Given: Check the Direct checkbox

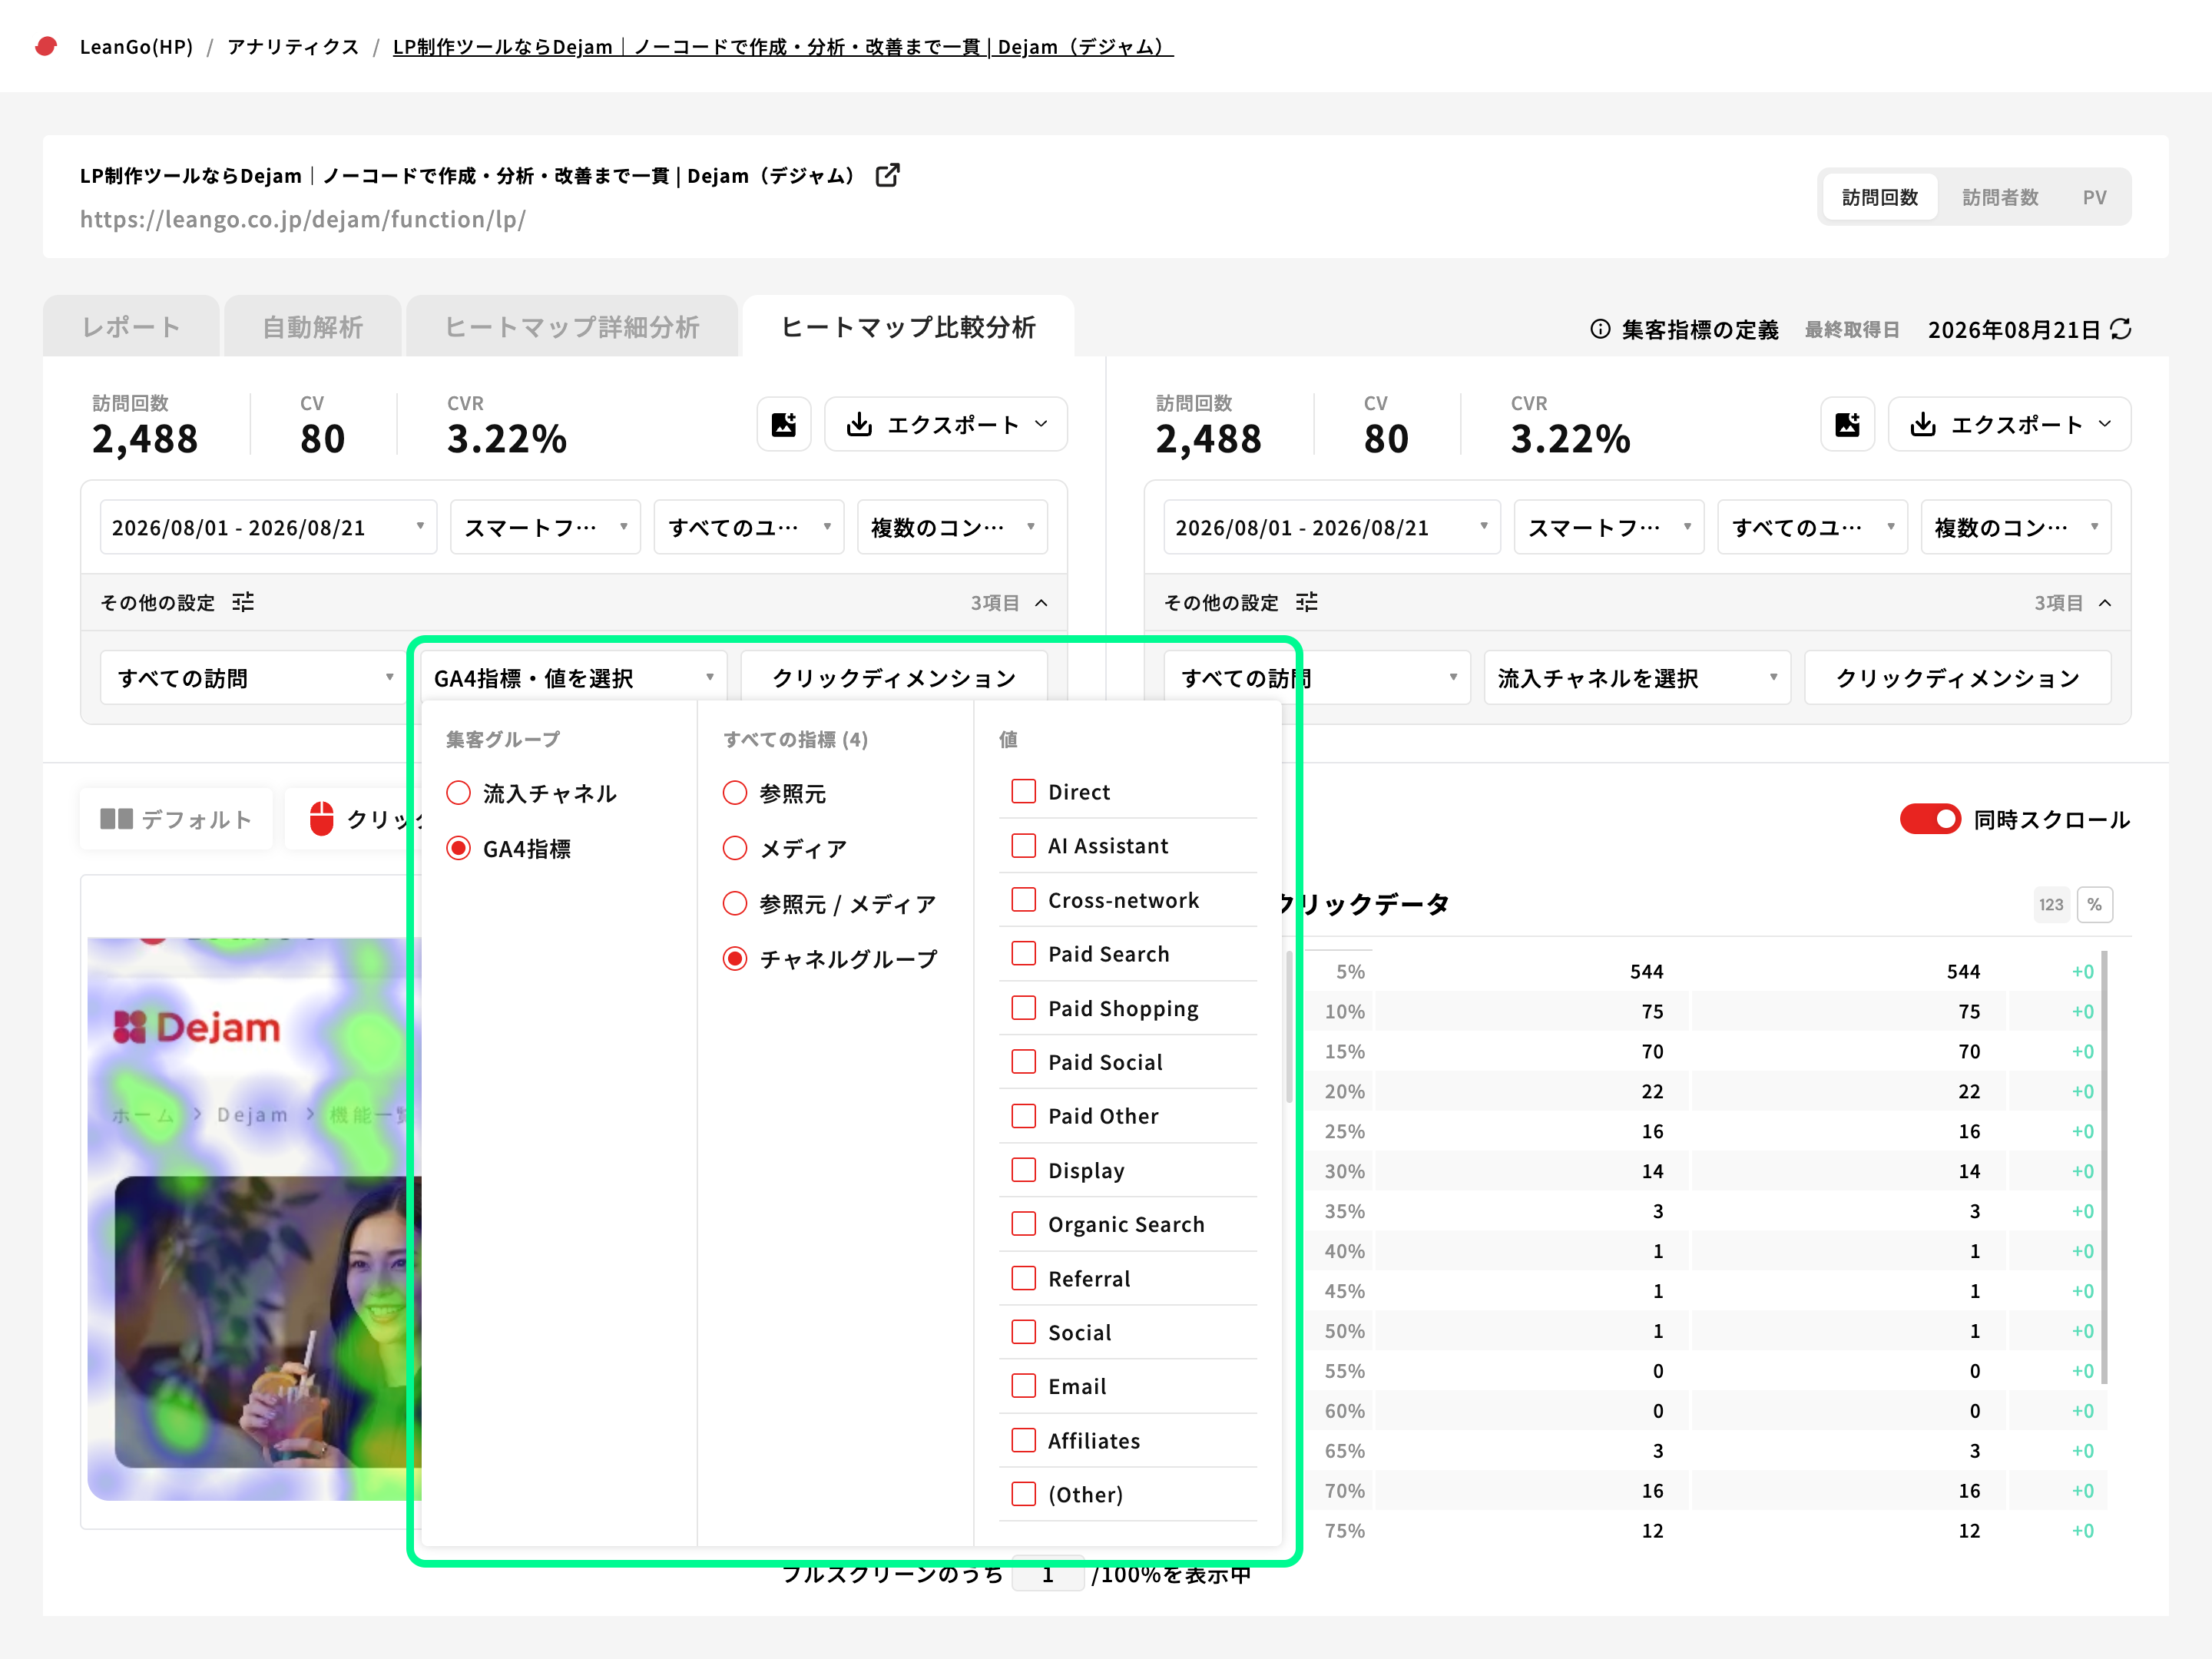Looking at the screenshot, I should [x=1023, y=791].
